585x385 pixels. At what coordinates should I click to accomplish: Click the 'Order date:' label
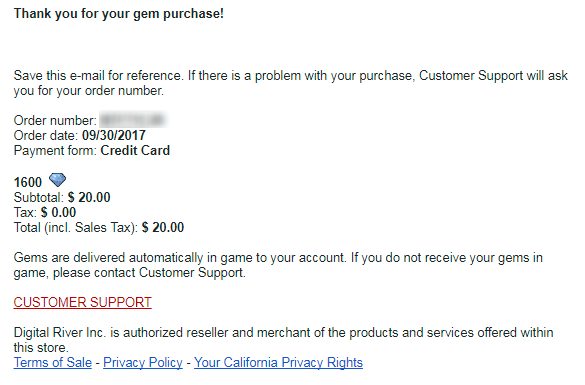[x=46, y=135]
